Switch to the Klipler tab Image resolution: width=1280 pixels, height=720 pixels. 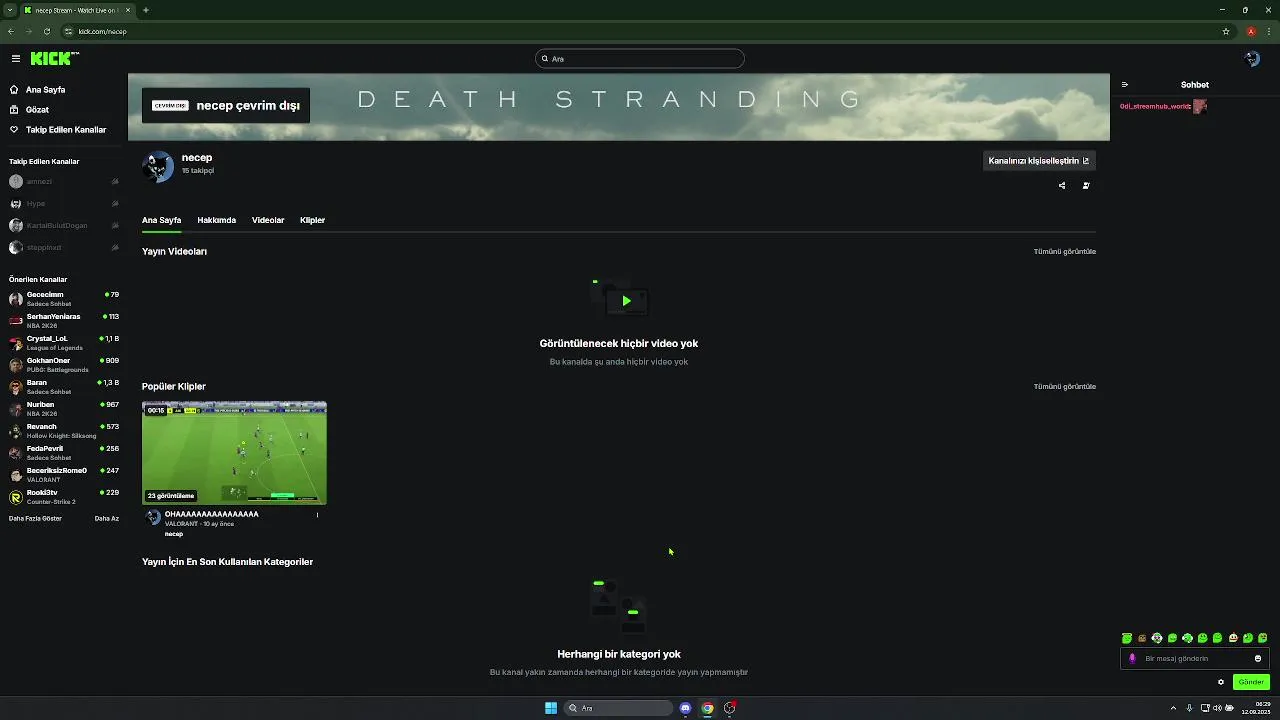coord(312,220)
